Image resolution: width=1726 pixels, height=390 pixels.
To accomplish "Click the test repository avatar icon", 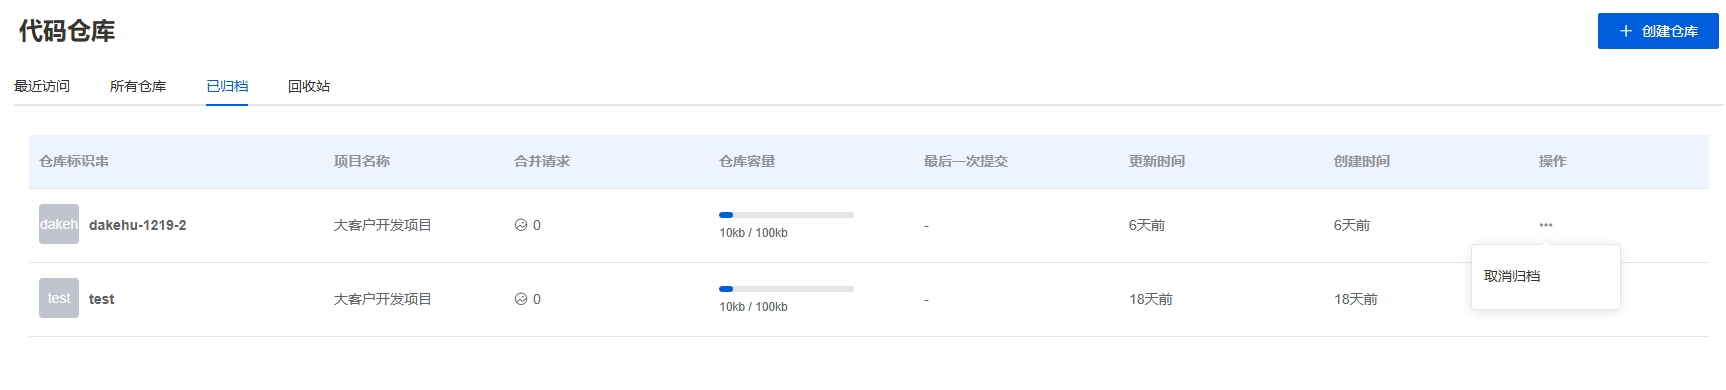I will 59,299.
